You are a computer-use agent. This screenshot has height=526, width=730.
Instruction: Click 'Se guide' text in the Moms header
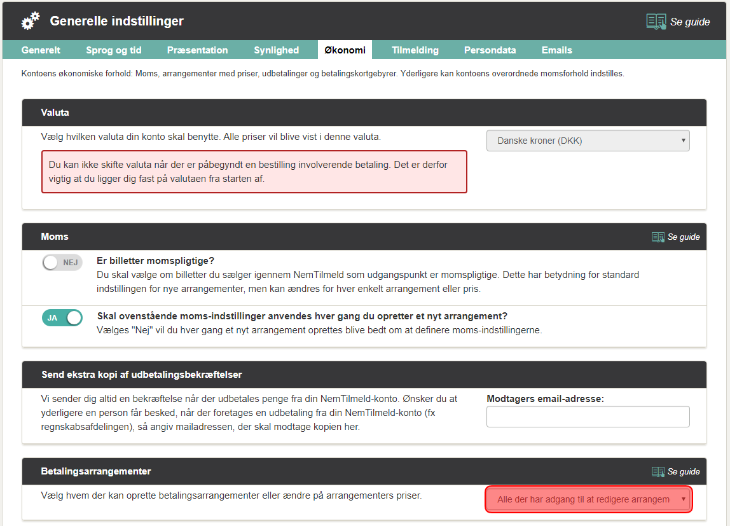pyautogui.click(x=683, y=237)
